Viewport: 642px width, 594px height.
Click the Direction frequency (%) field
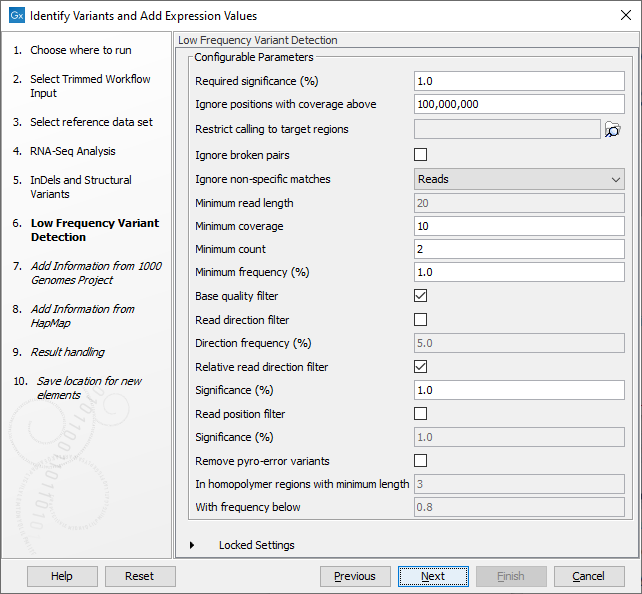click(x=519, y=343)
